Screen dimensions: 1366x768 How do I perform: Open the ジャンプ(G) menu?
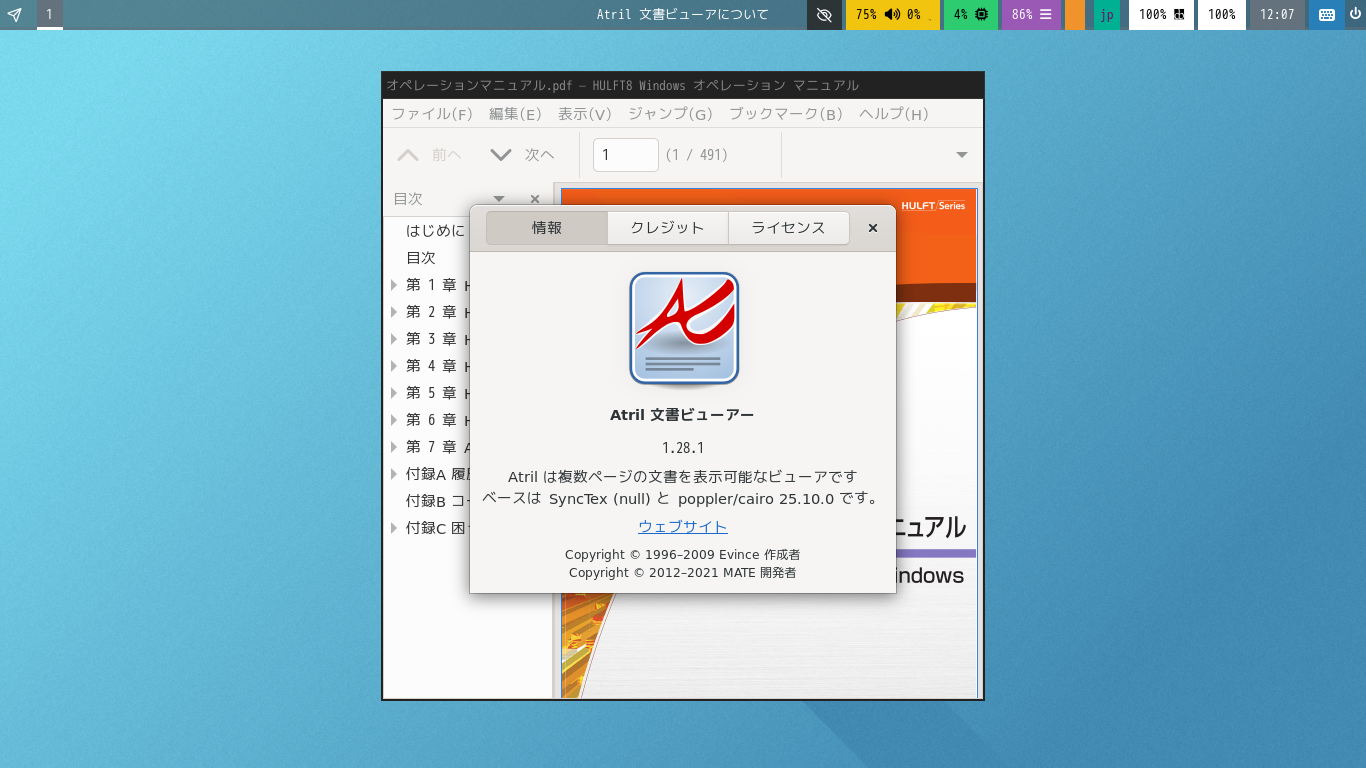pos(670,114)
